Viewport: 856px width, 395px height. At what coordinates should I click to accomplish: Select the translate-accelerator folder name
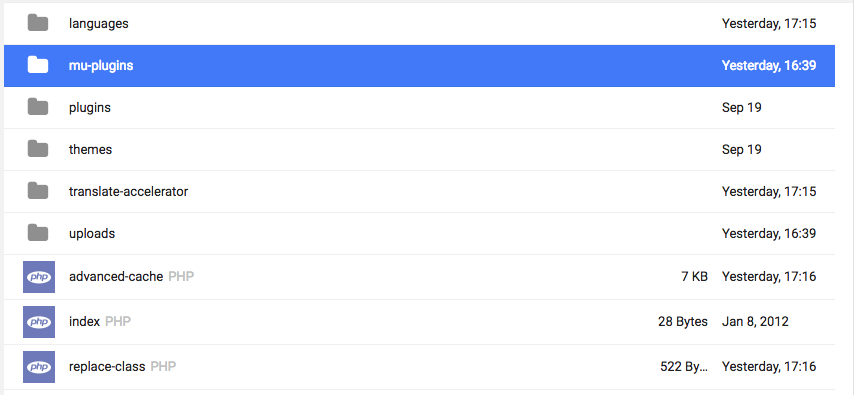tap(128, 191)
